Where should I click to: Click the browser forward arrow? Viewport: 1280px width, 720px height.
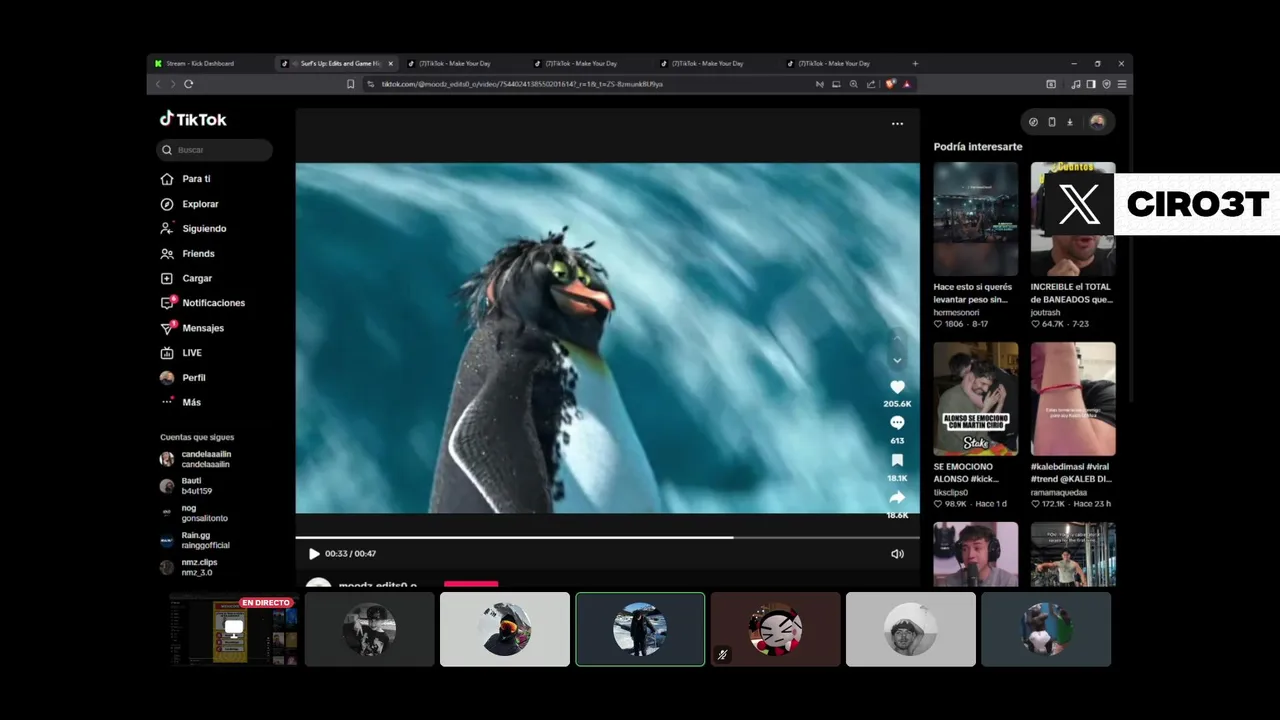tap(171, 84)
